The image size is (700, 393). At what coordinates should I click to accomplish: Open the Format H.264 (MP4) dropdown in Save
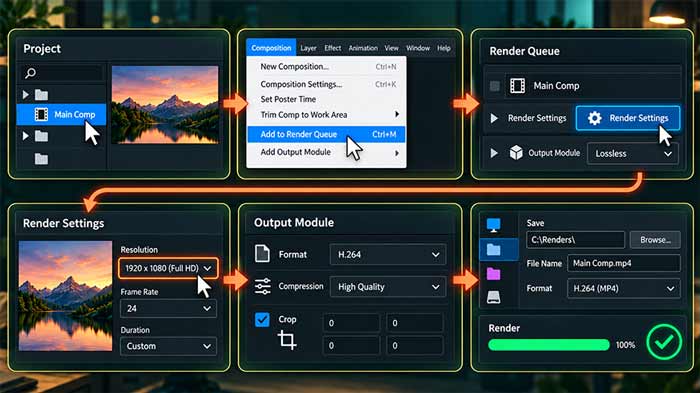click(624, 288)
